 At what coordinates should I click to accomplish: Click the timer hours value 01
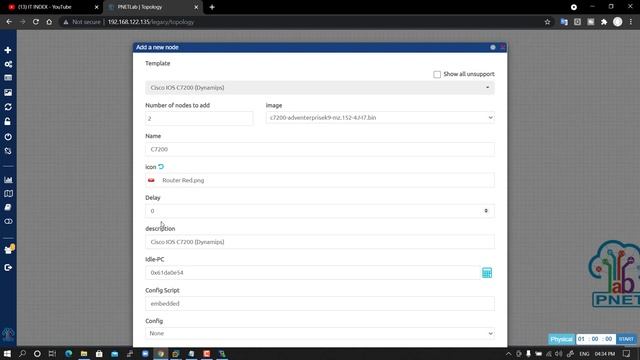coord(581,339)
